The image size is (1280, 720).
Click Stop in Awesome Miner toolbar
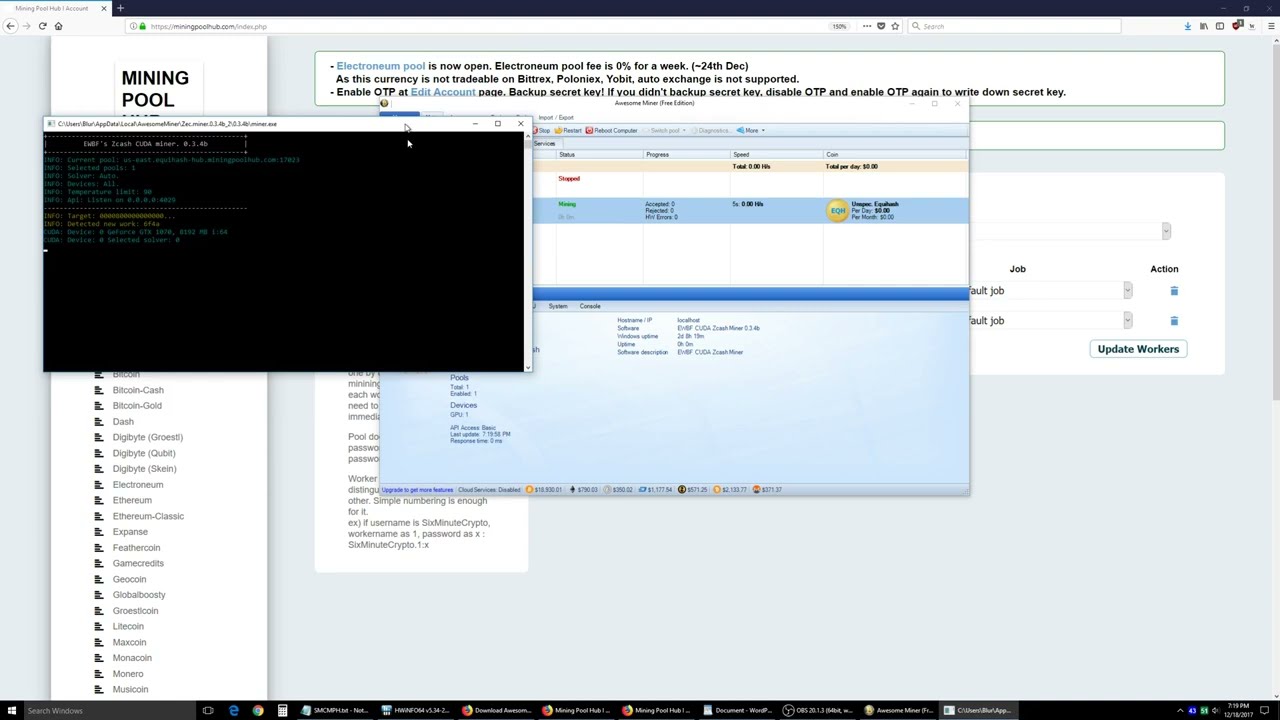[542, 131]
